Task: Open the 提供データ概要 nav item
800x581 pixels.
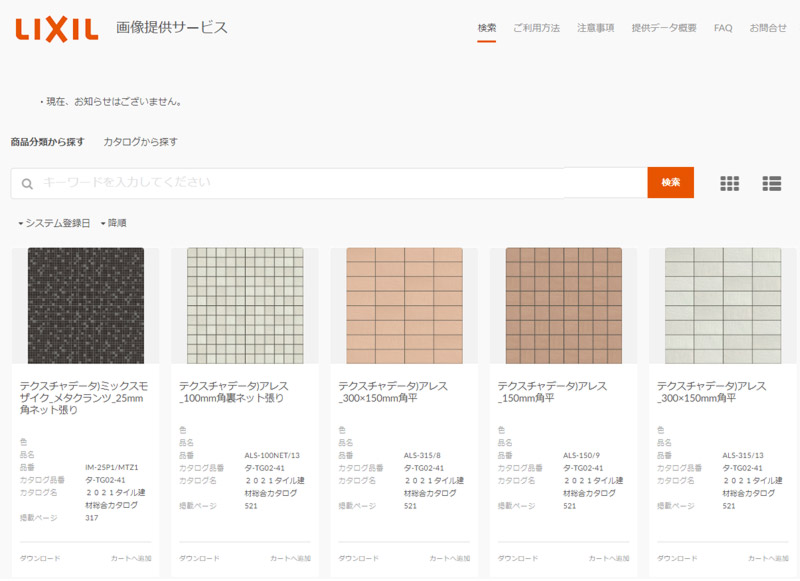Action: tap(664, 28)
